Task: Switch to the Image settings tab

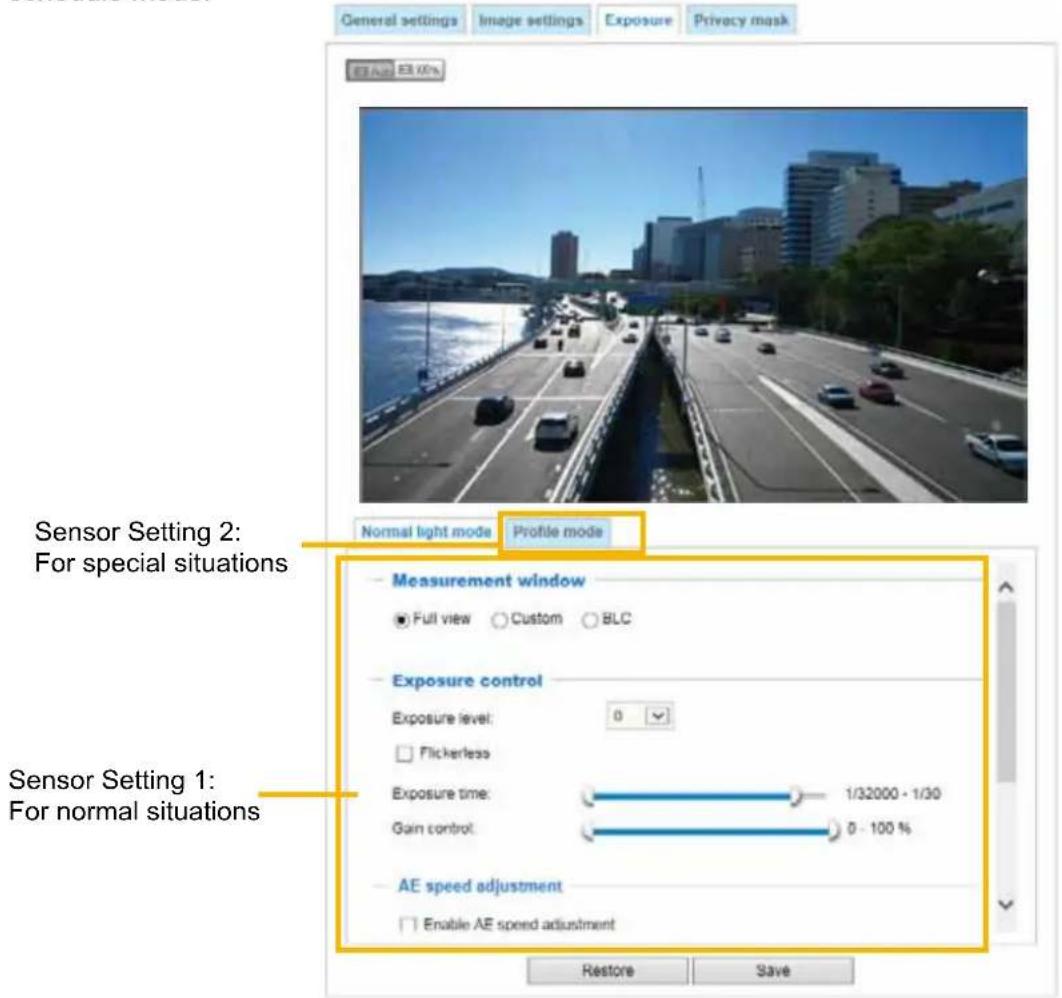Action: pyautogui.click(x=531, y=20)
